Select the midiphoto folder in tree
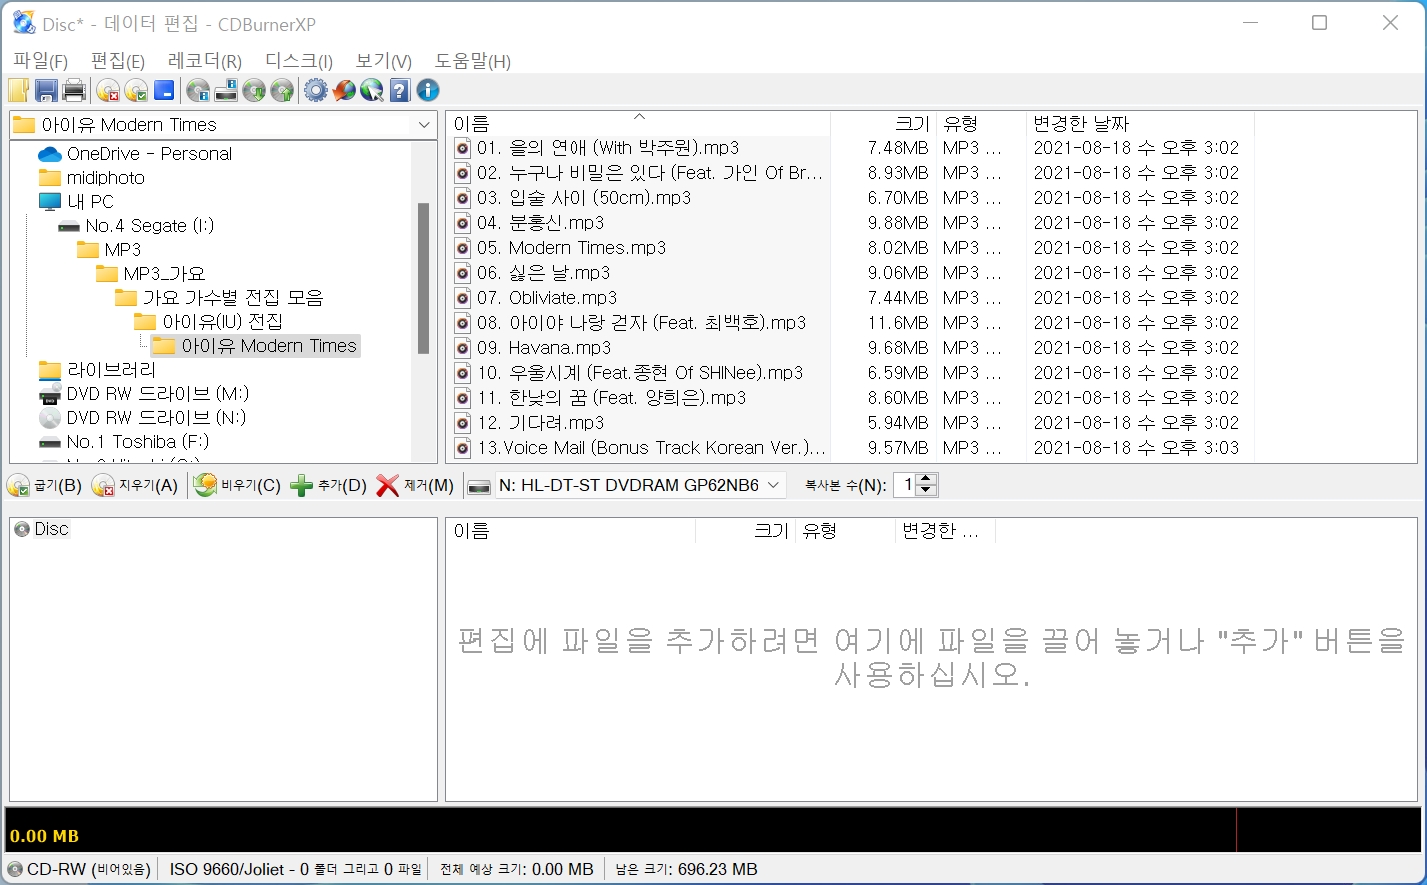 (105, 178)
